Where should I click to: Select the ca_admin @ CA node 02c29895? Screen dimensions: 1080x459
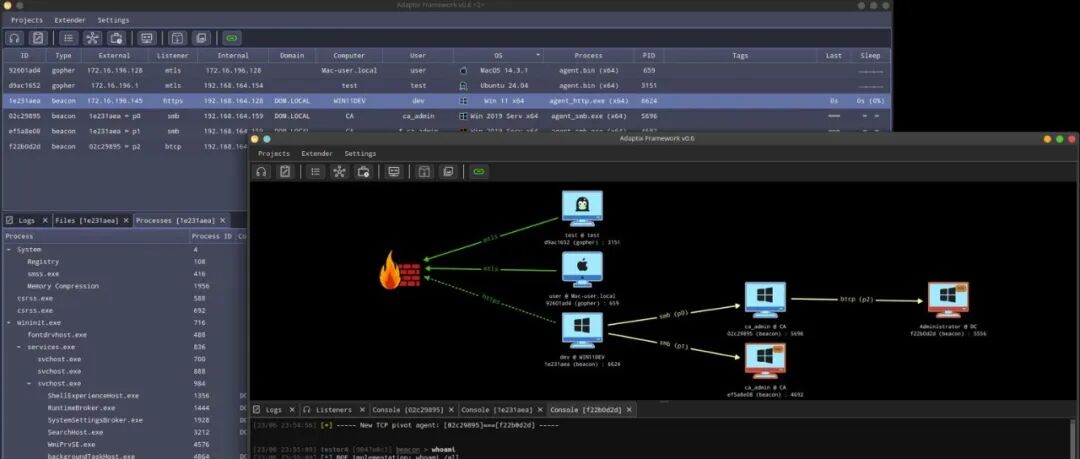click(x=765, y=300)
